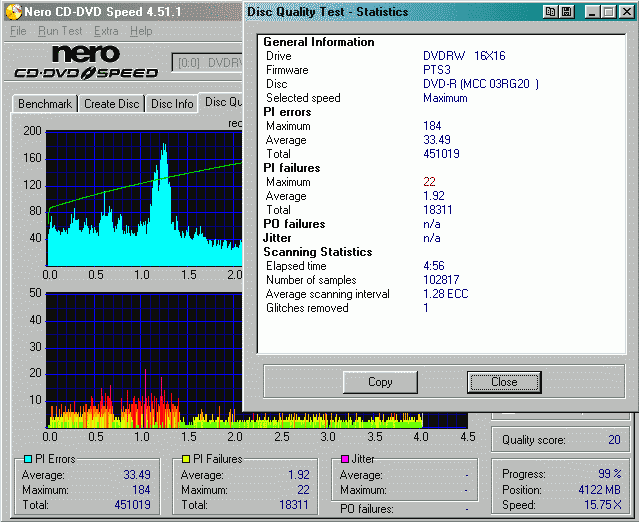Click the yellow PI Failures color swatch

pyautogui.click(x=186, y=459)
